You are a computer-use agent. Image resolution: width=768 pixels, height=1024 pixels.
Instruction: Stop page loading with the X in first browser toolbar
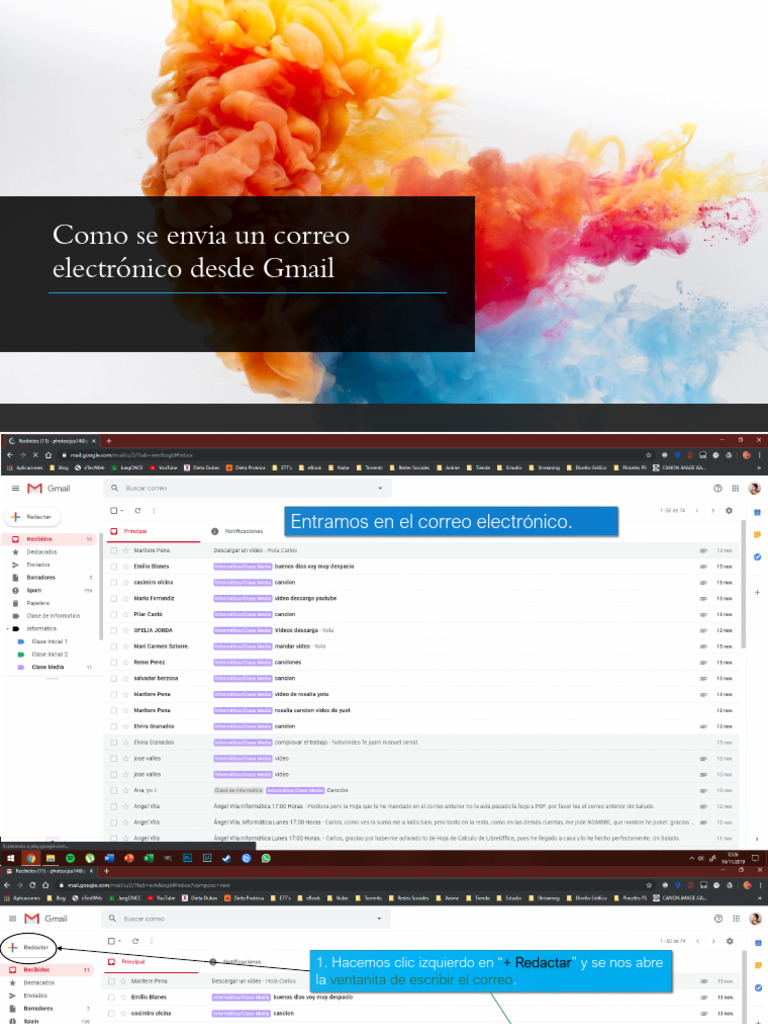pos(35,455)
